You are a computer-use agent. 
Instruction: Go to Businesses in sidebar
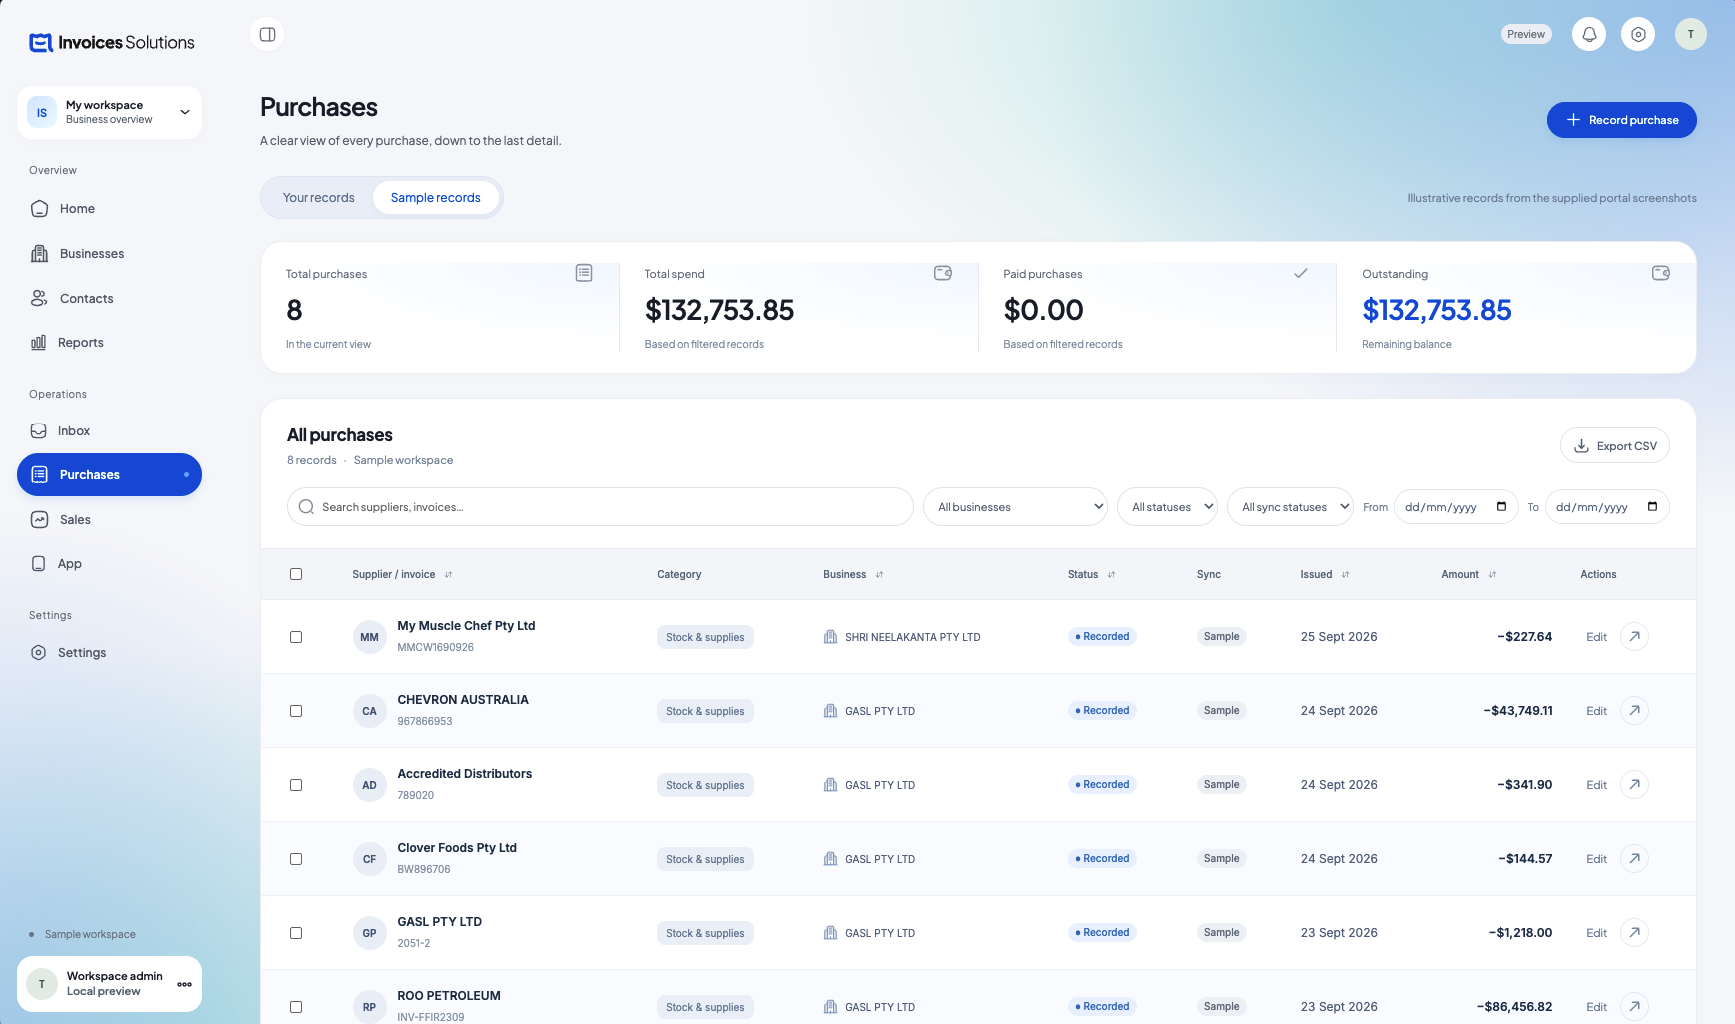tap(109, 254)
